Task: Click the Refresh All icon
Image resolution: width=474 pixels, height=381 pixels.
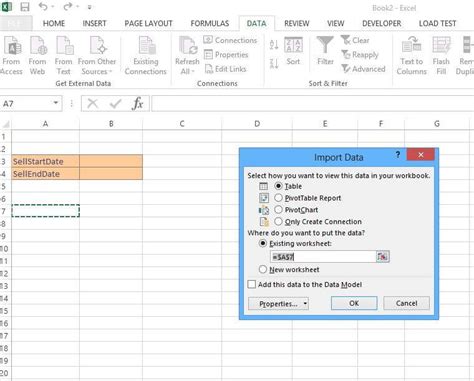Action: [188, 46]
